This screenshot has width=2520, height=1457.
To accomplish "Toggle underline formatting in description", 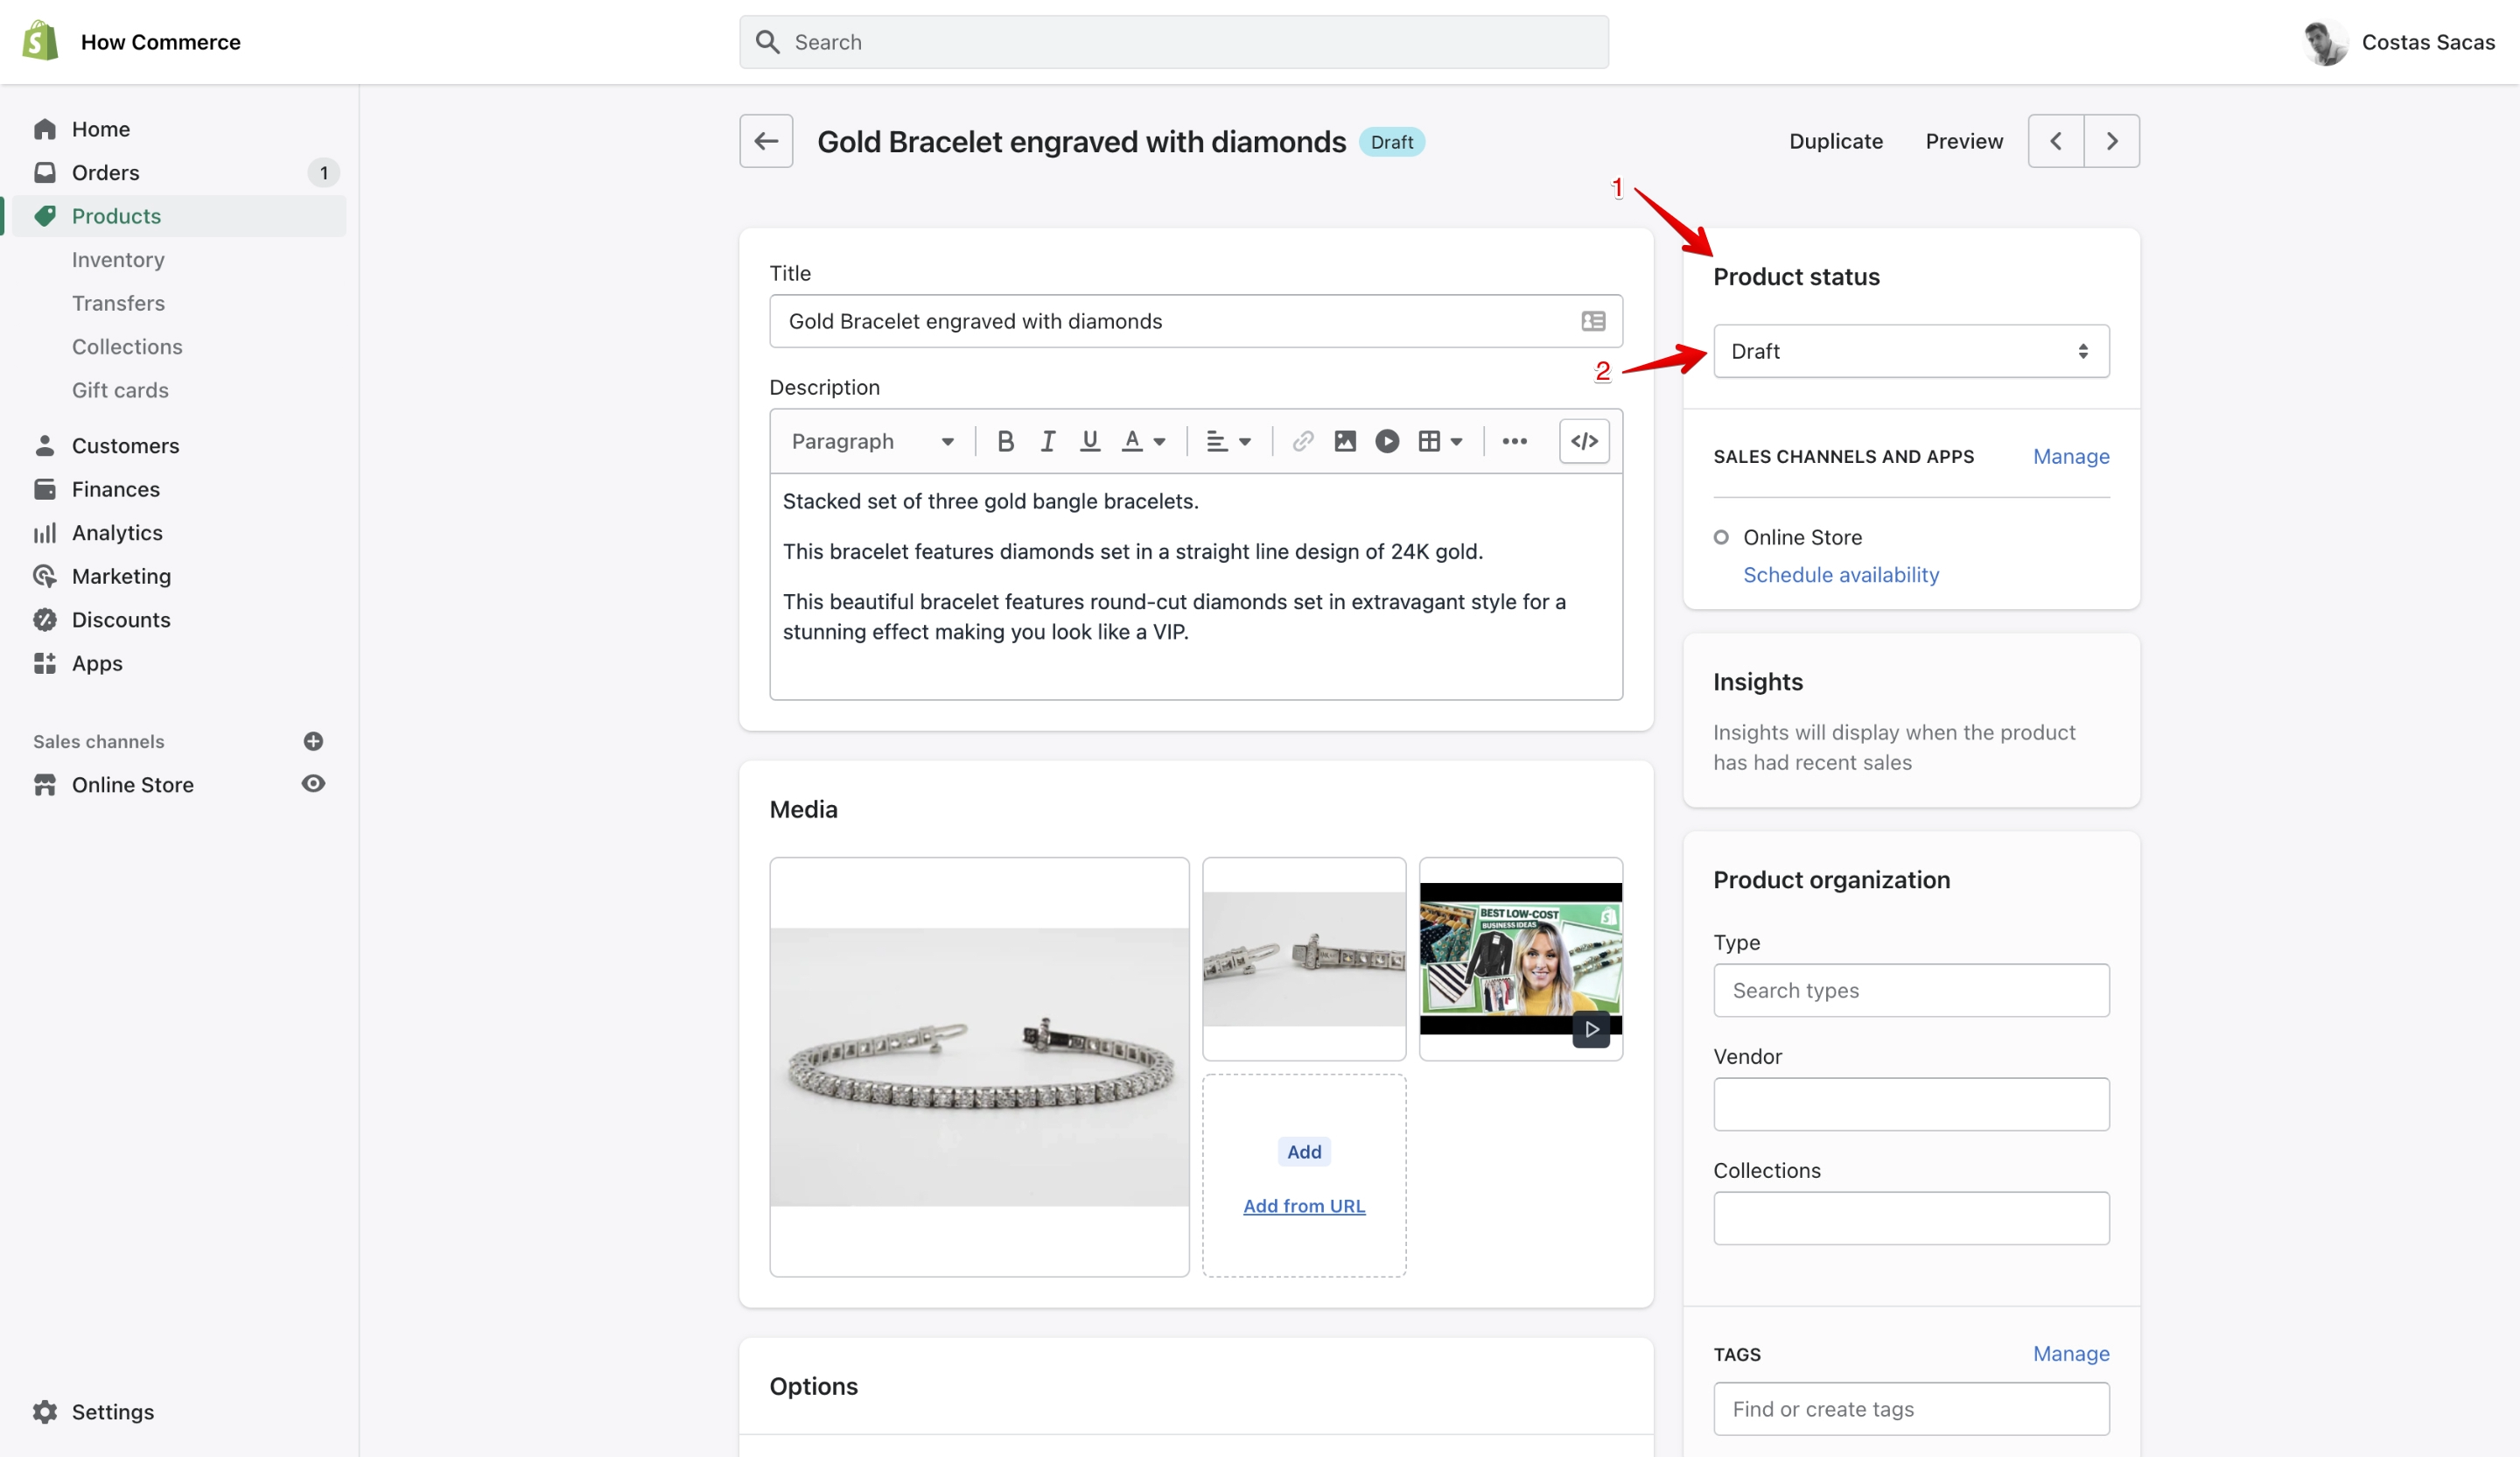I will click(1090, 441).
